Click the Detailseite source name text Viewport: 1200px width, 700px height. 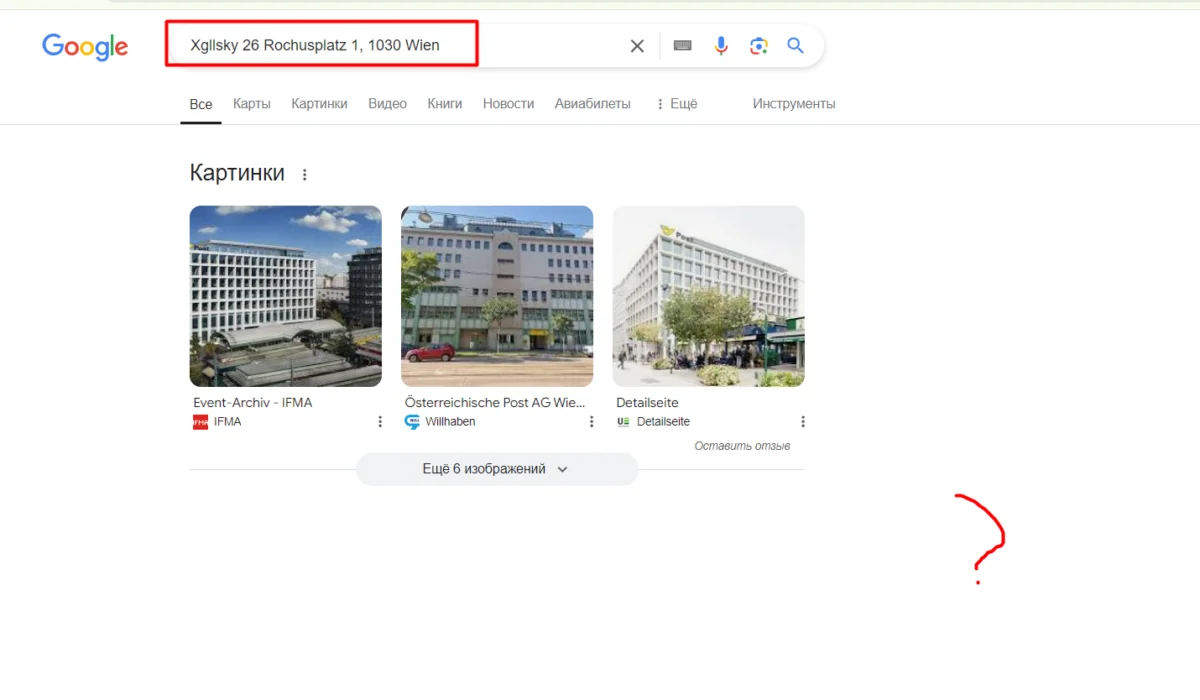point(664,422)
